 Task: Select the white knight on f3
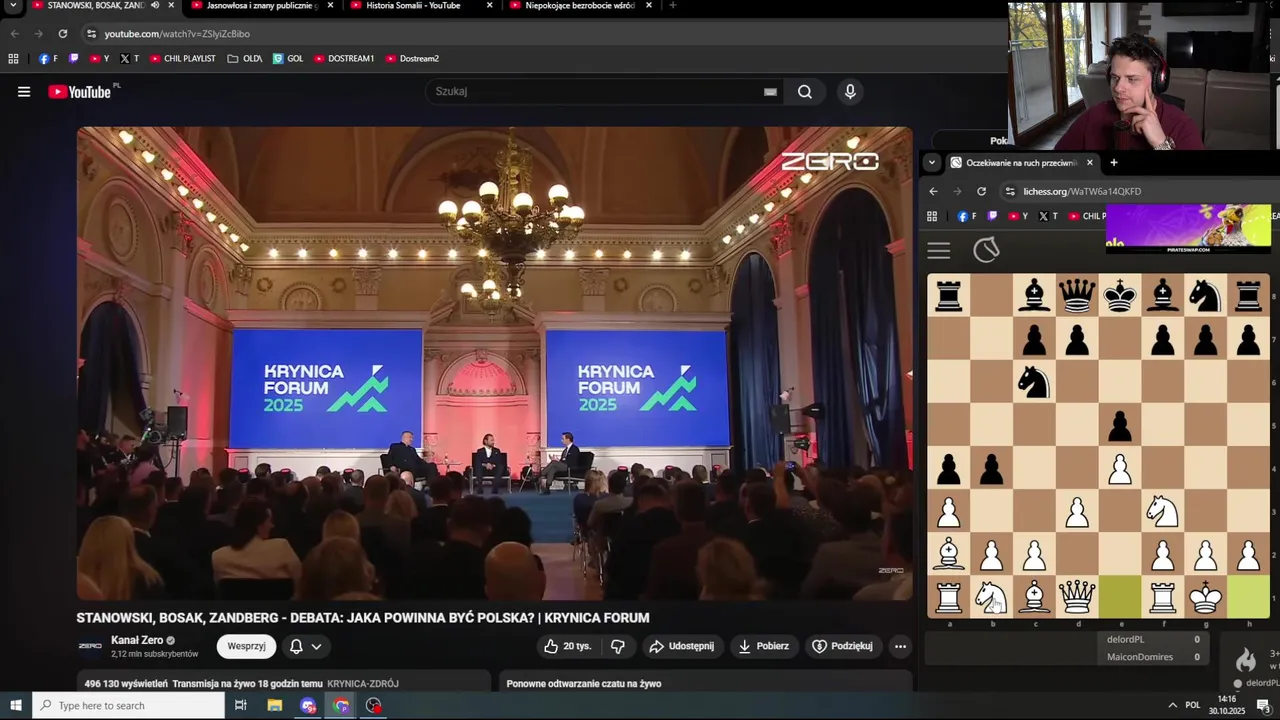(x=1162, y=510)
